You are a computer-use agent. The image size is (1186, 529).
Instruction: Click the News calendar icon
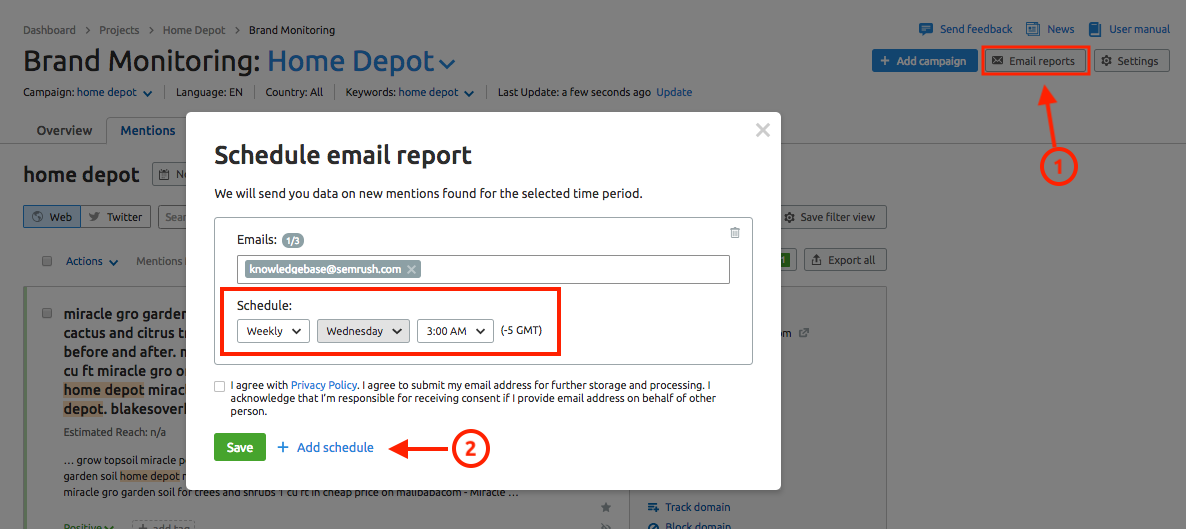pyautogui.click(x=1032, y=29)
